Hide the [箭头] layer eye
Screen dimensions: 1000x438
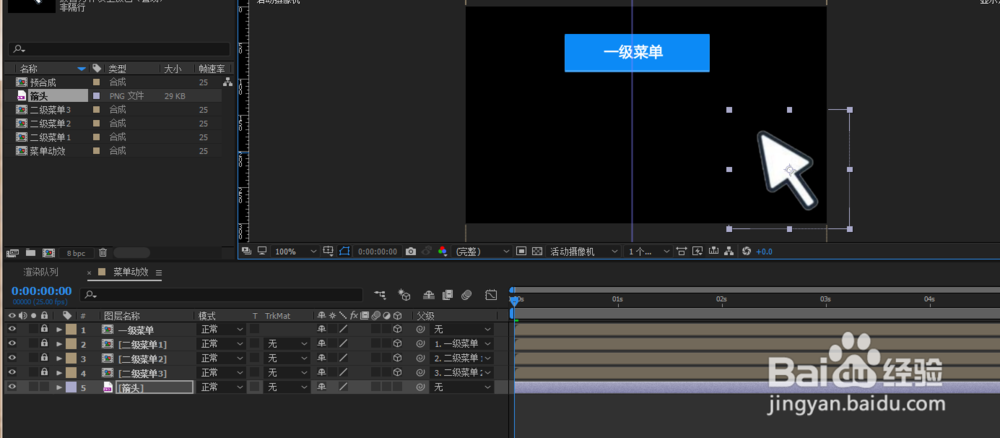(12, 386)
